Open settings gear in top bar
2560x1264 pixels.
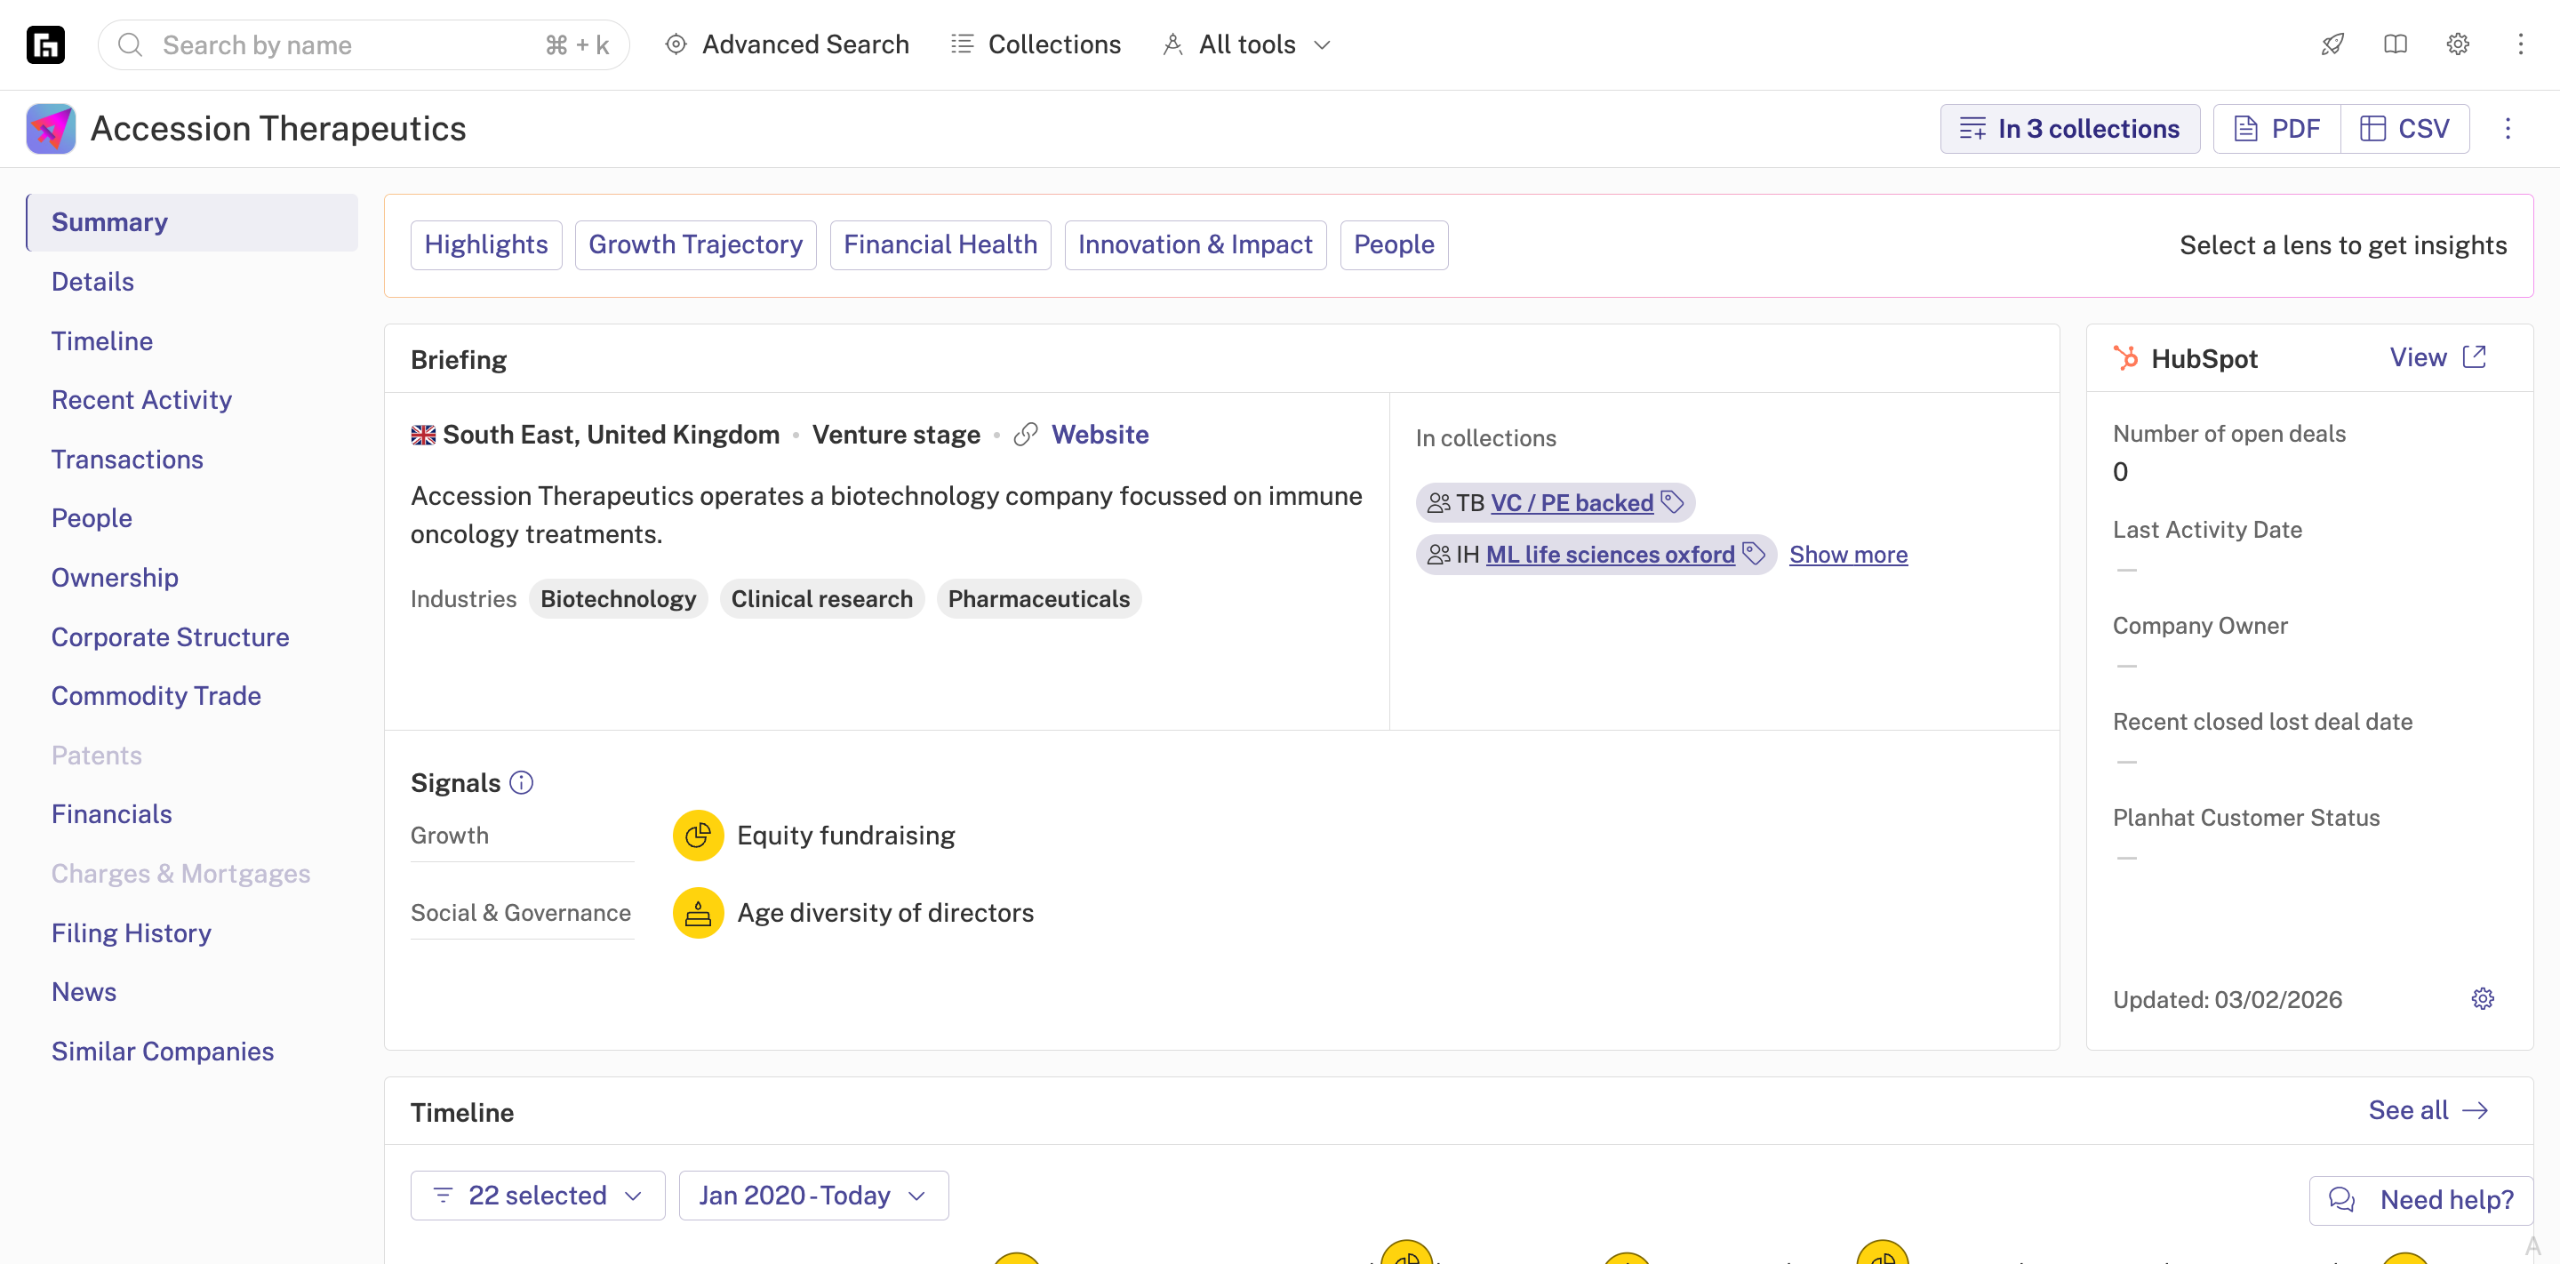pos(2458,44)
